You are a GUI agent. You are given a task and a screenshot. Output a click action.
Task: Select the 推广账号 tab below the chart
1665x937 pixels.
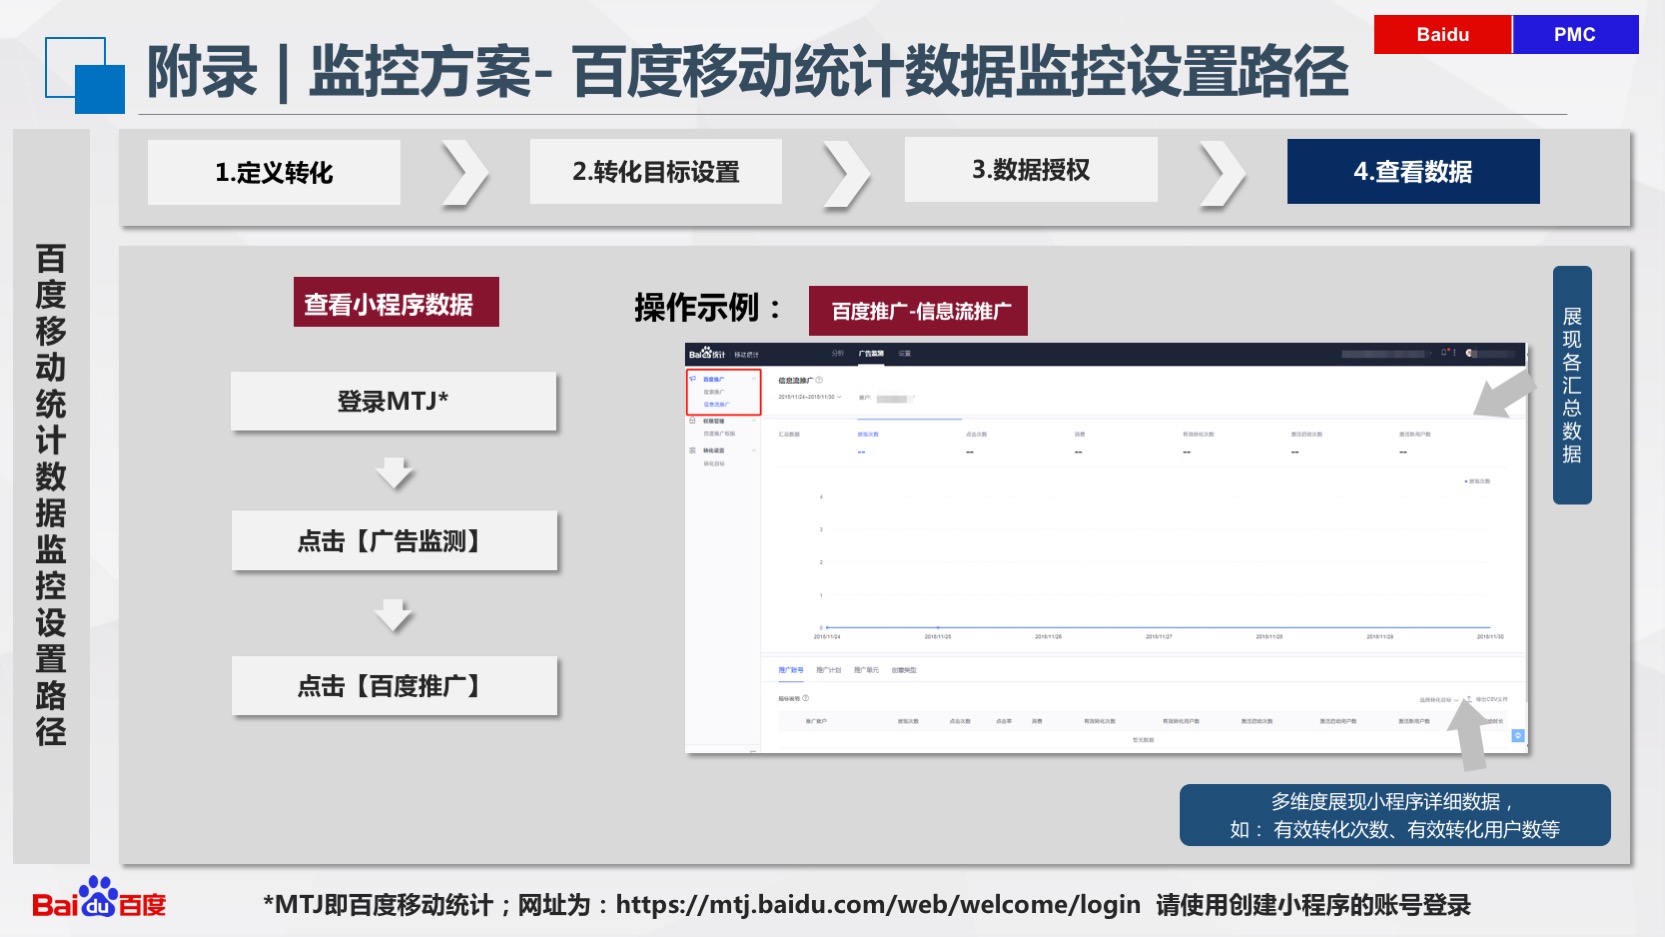(x=791, y=670)
